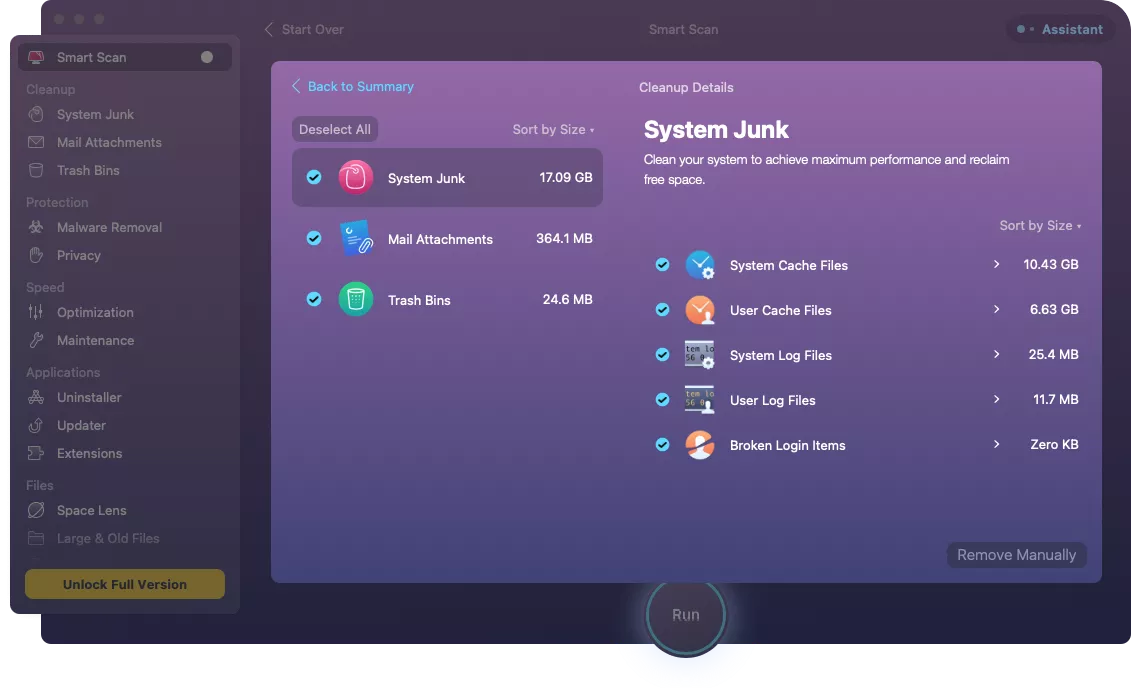Uncheck the System Cache Files item

pyautogui.click(x=662, y=265)
